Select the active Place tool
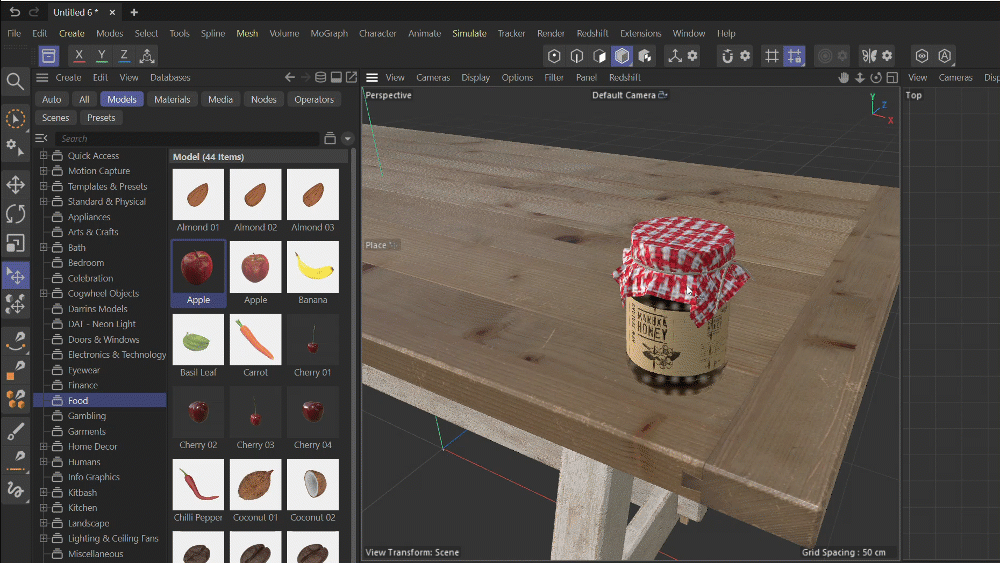 [15, 275]
